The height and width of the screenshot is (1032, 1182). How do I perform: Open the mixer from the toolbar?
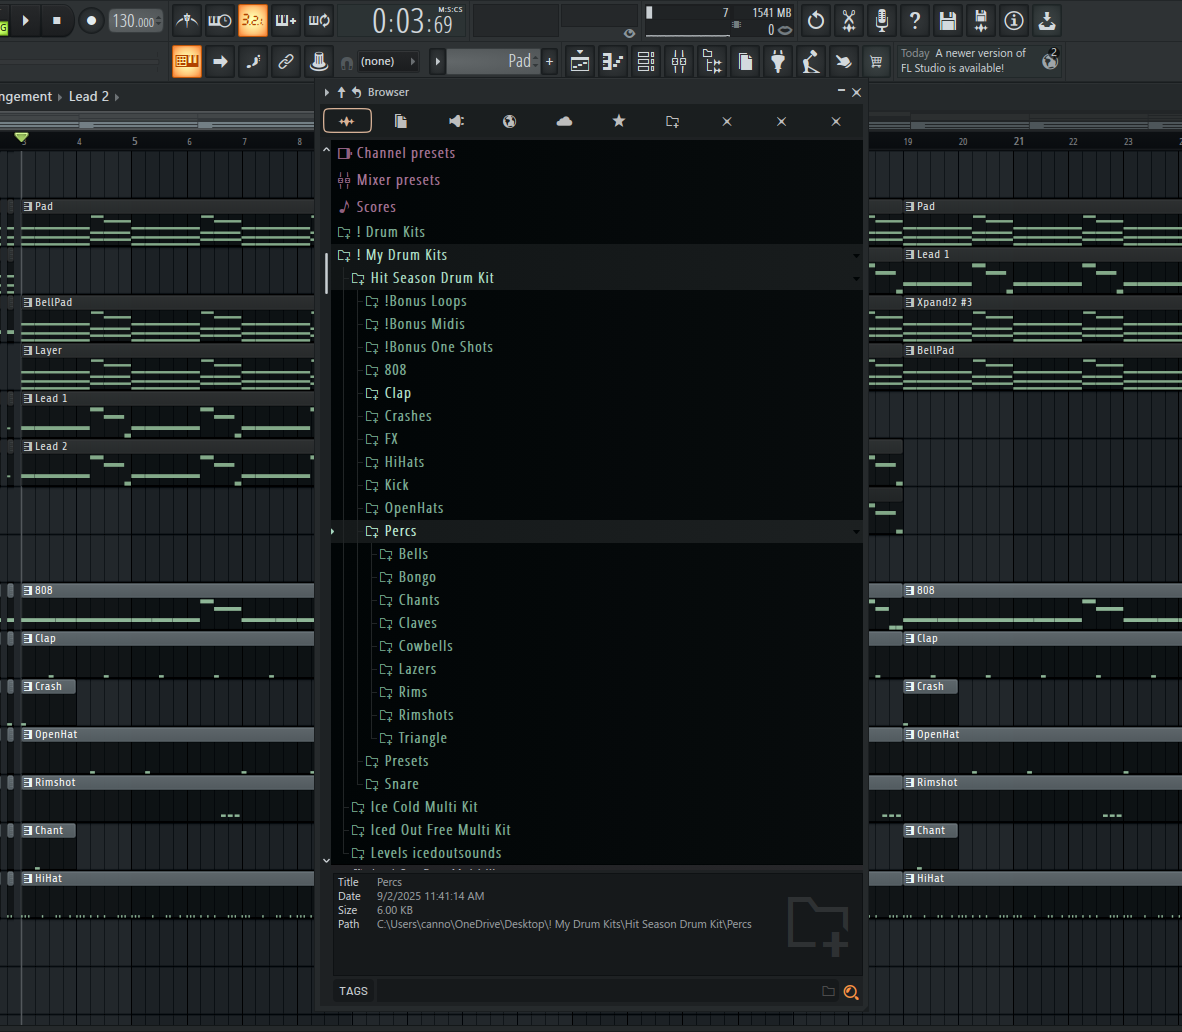[679, 62]
